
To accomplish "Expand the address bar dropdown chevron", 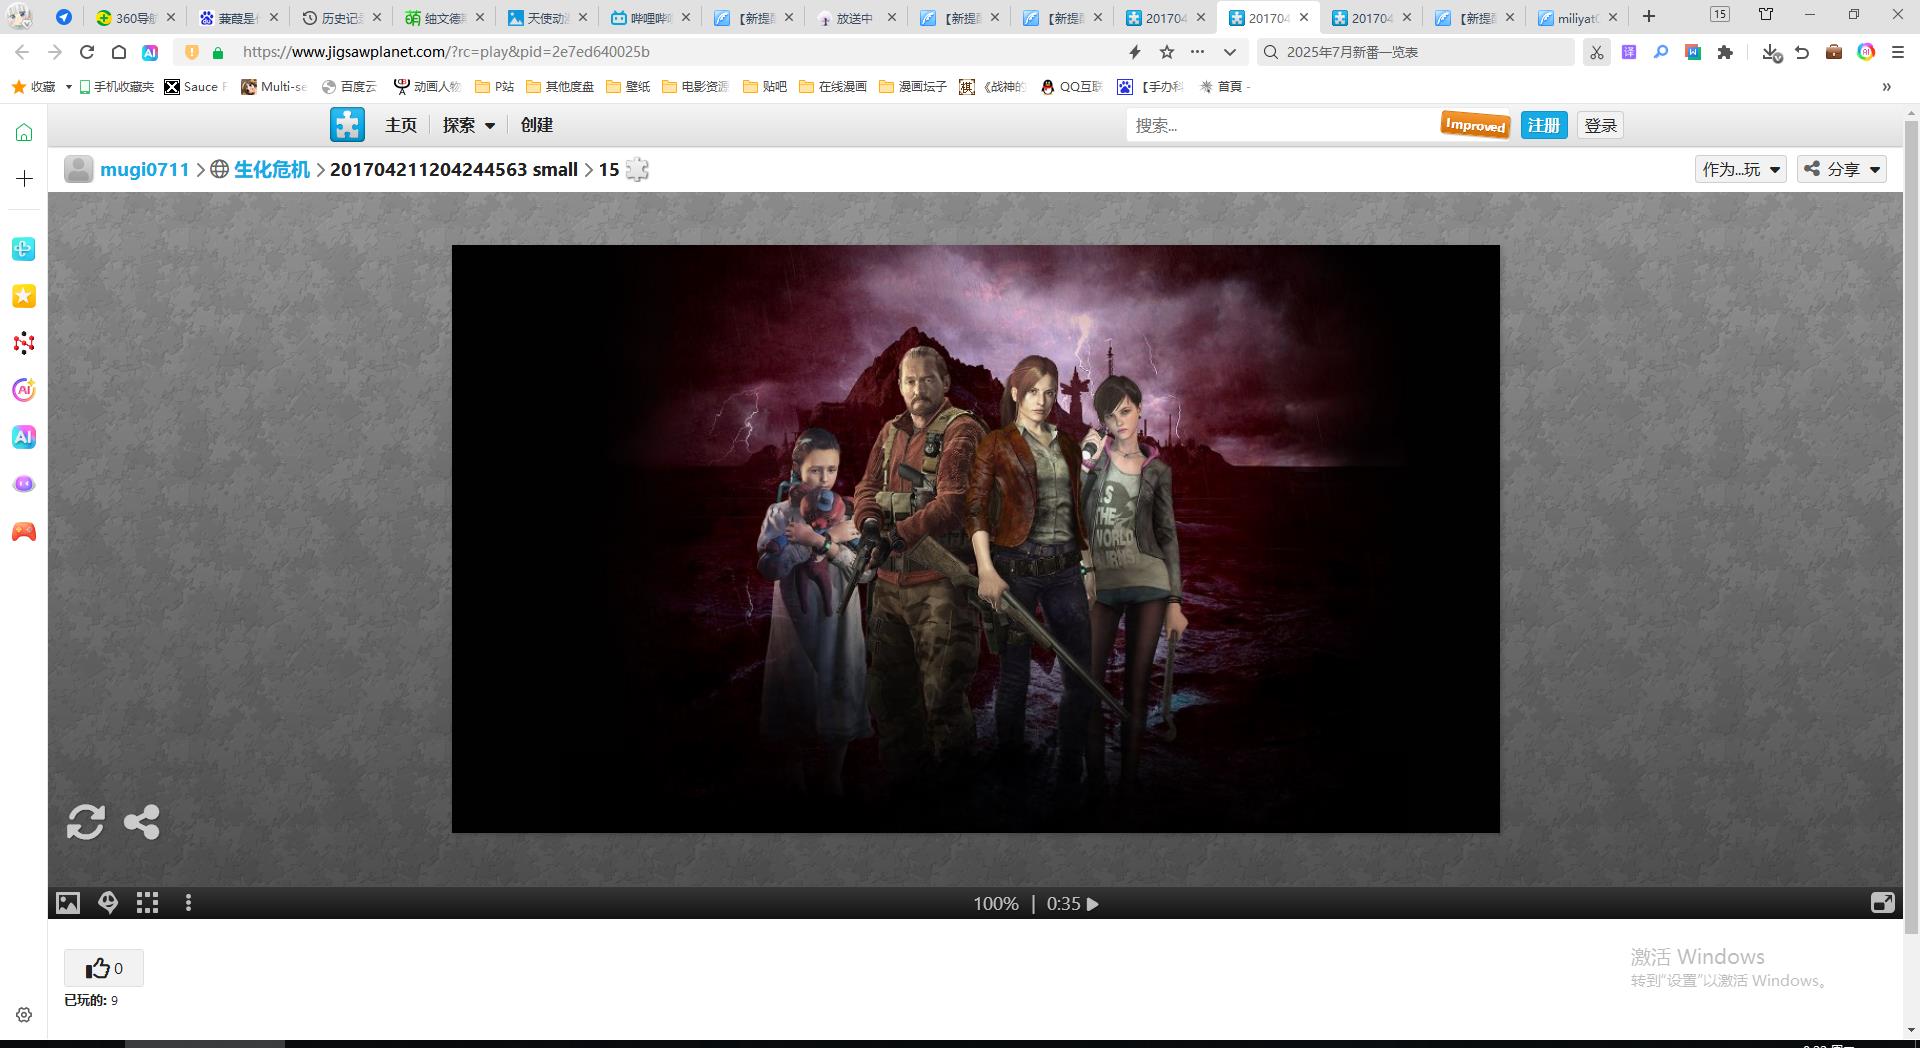I will click(x=1230, y=52).
